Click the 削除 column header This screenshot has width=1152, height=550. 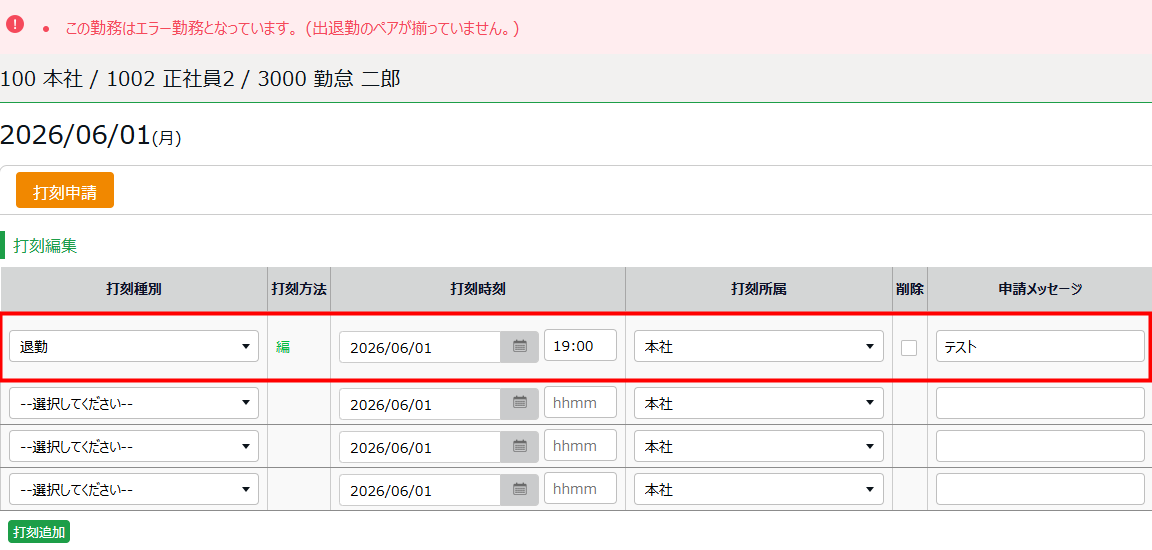(x=909, y=289)
